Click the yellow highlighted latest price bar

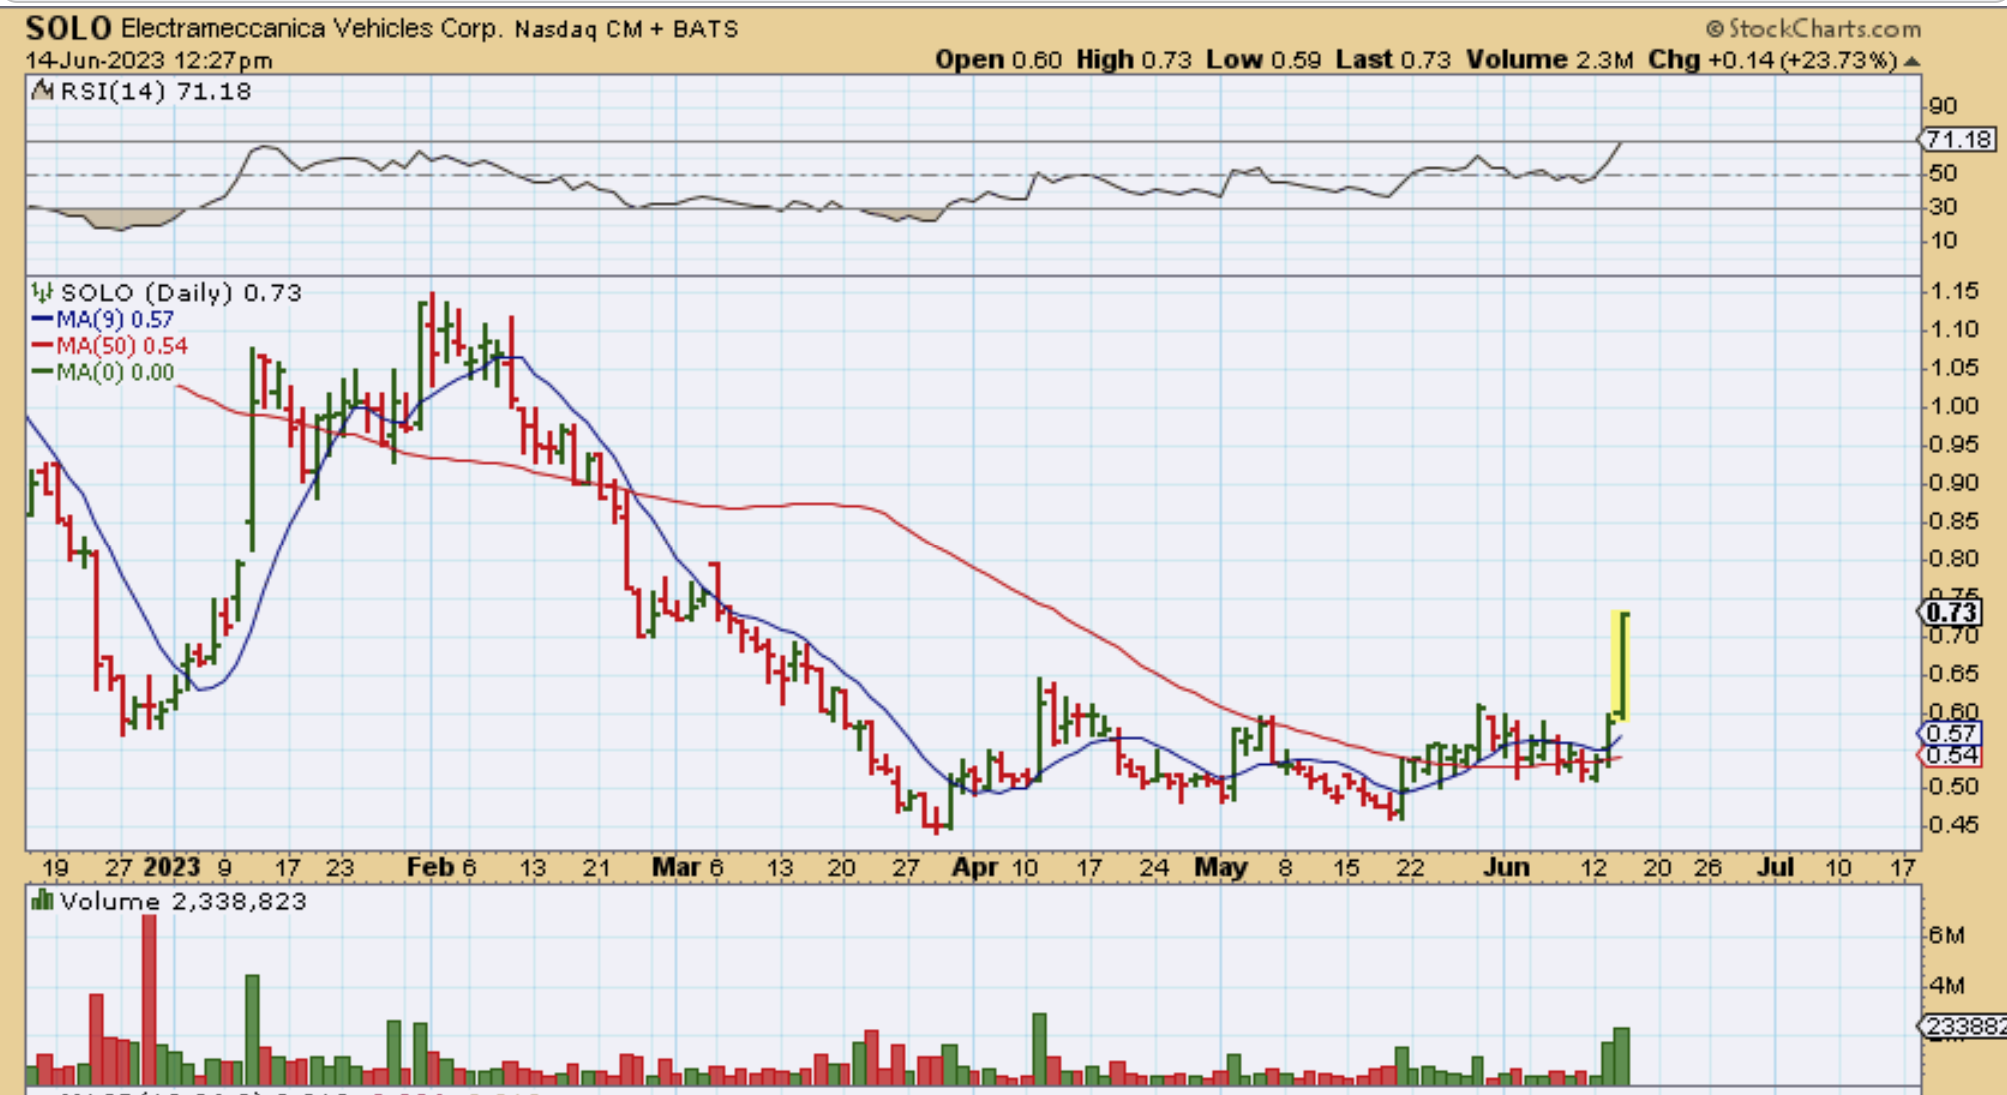click(1621, 665)
